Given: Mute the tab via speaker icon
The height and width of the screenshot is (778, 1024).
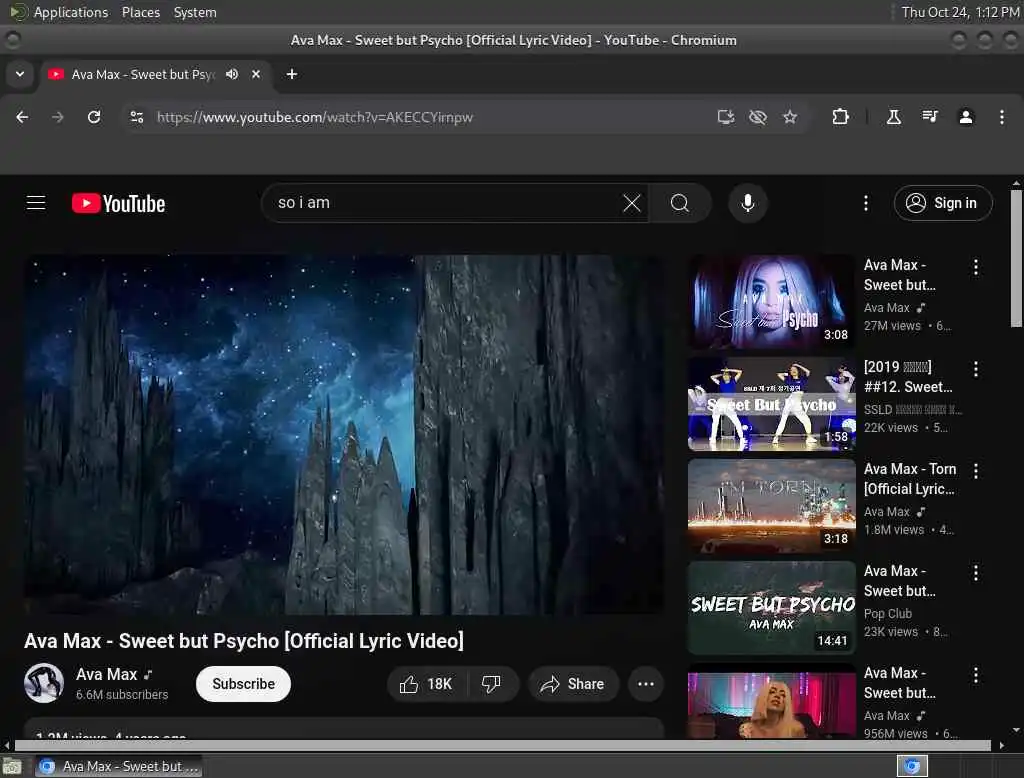Looking at the screenshot, I should (x=232, y=74).
